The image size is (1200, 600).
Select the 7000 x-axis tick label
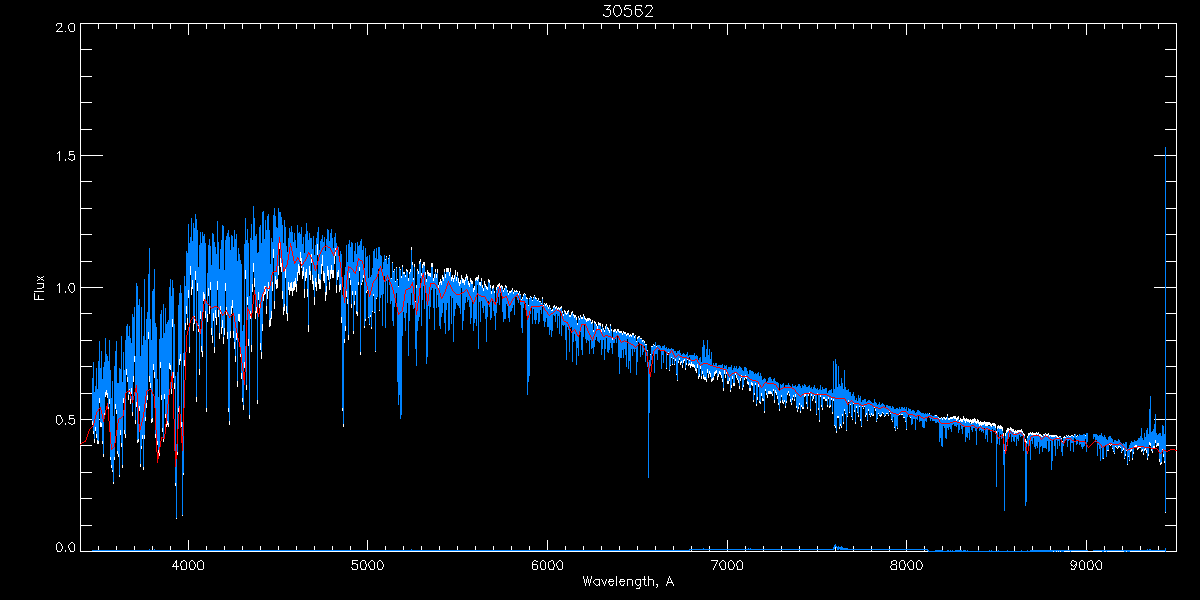pos(727,565)
